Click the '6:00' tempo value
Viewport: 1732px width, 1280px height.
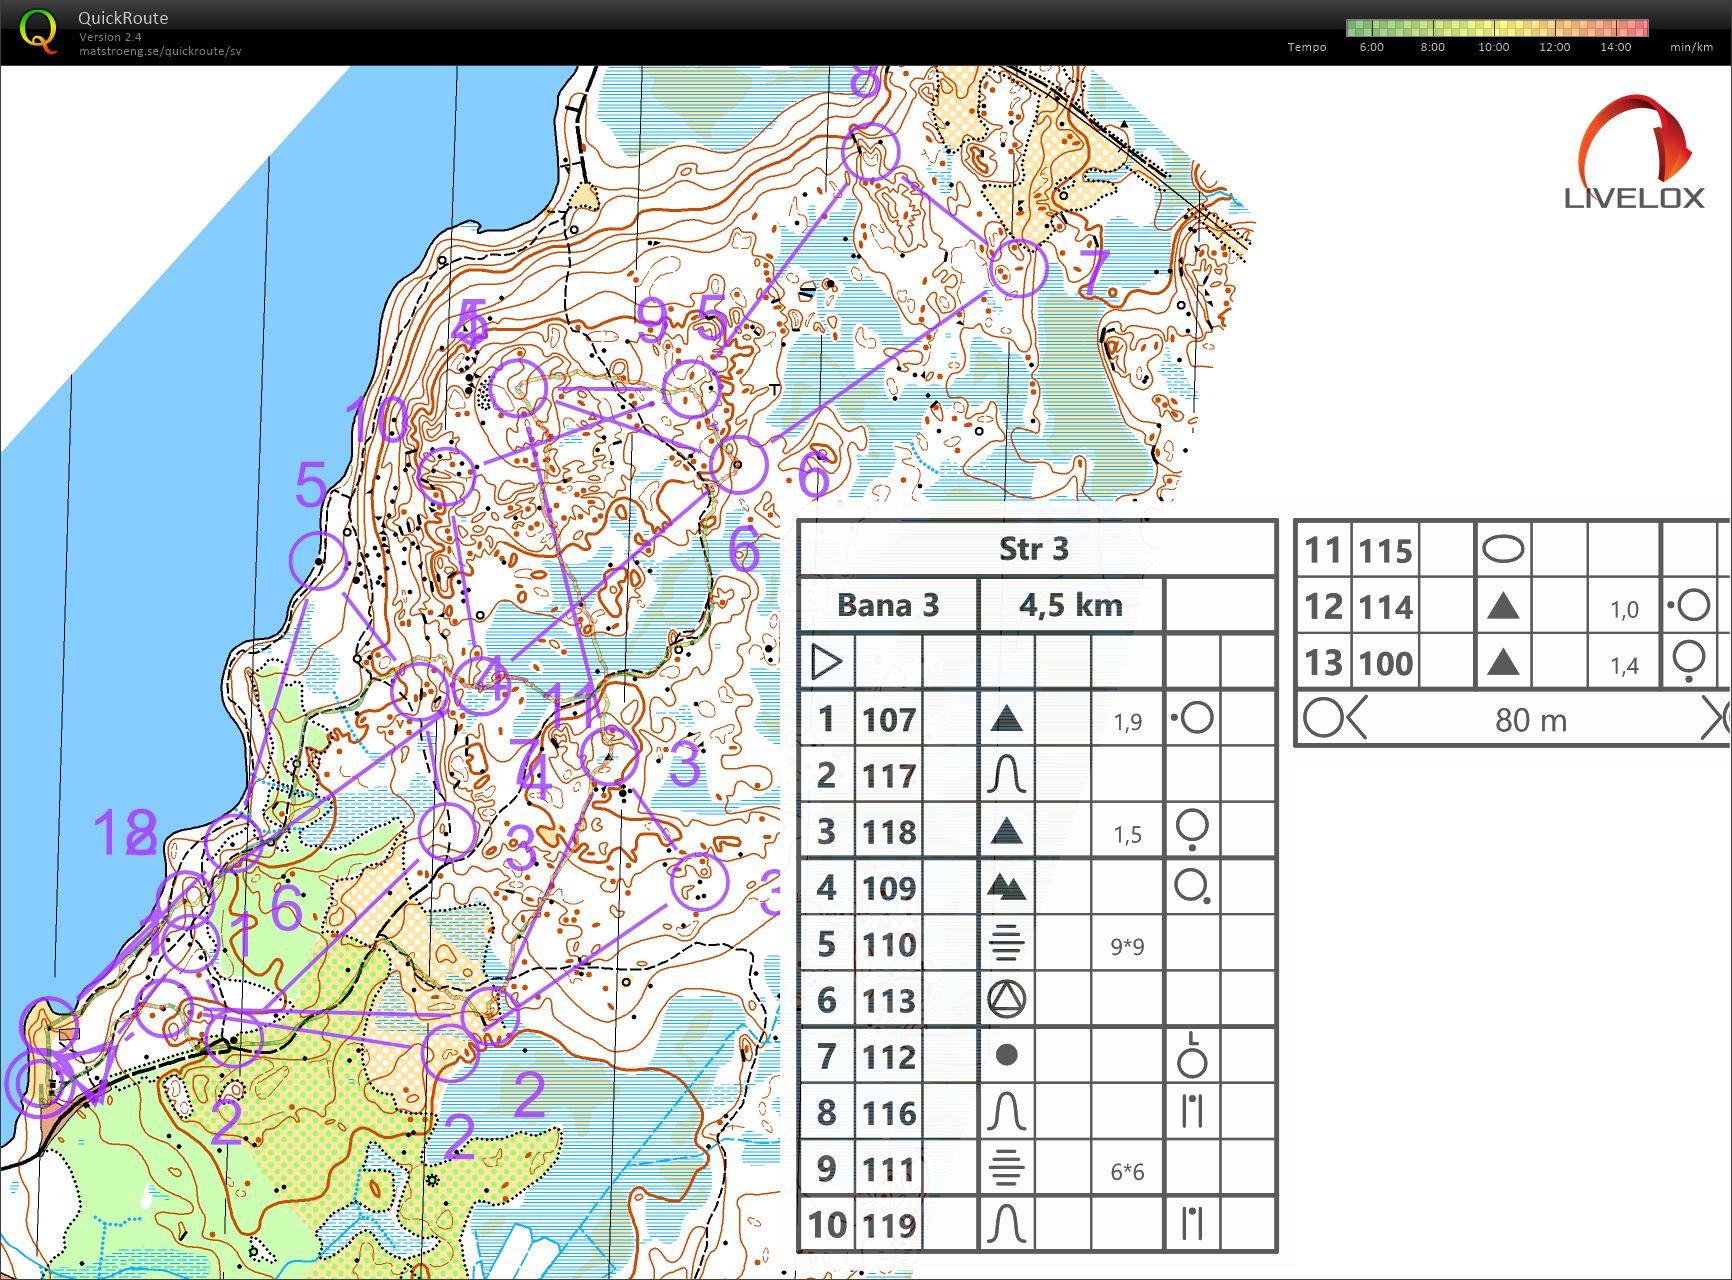[1372, 47]
